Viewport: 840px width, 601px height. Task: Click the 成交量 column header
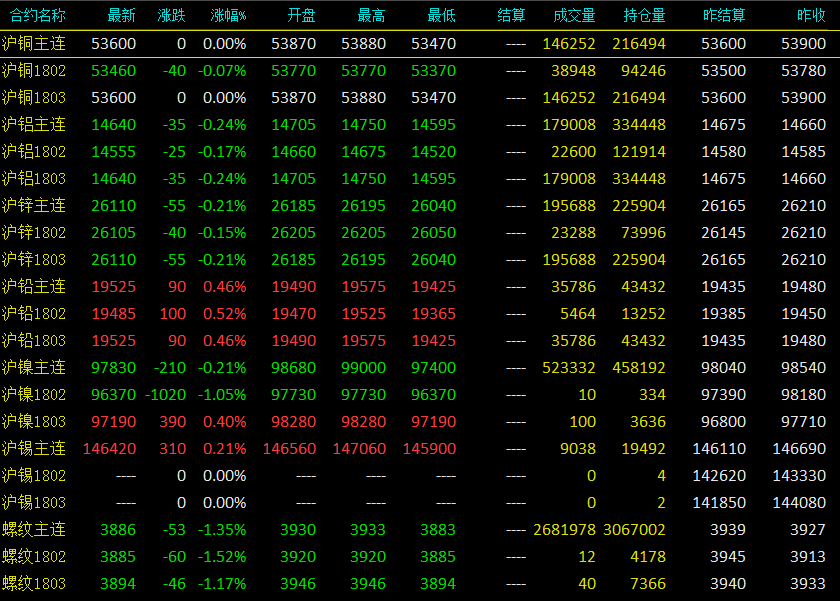[574, 16]
